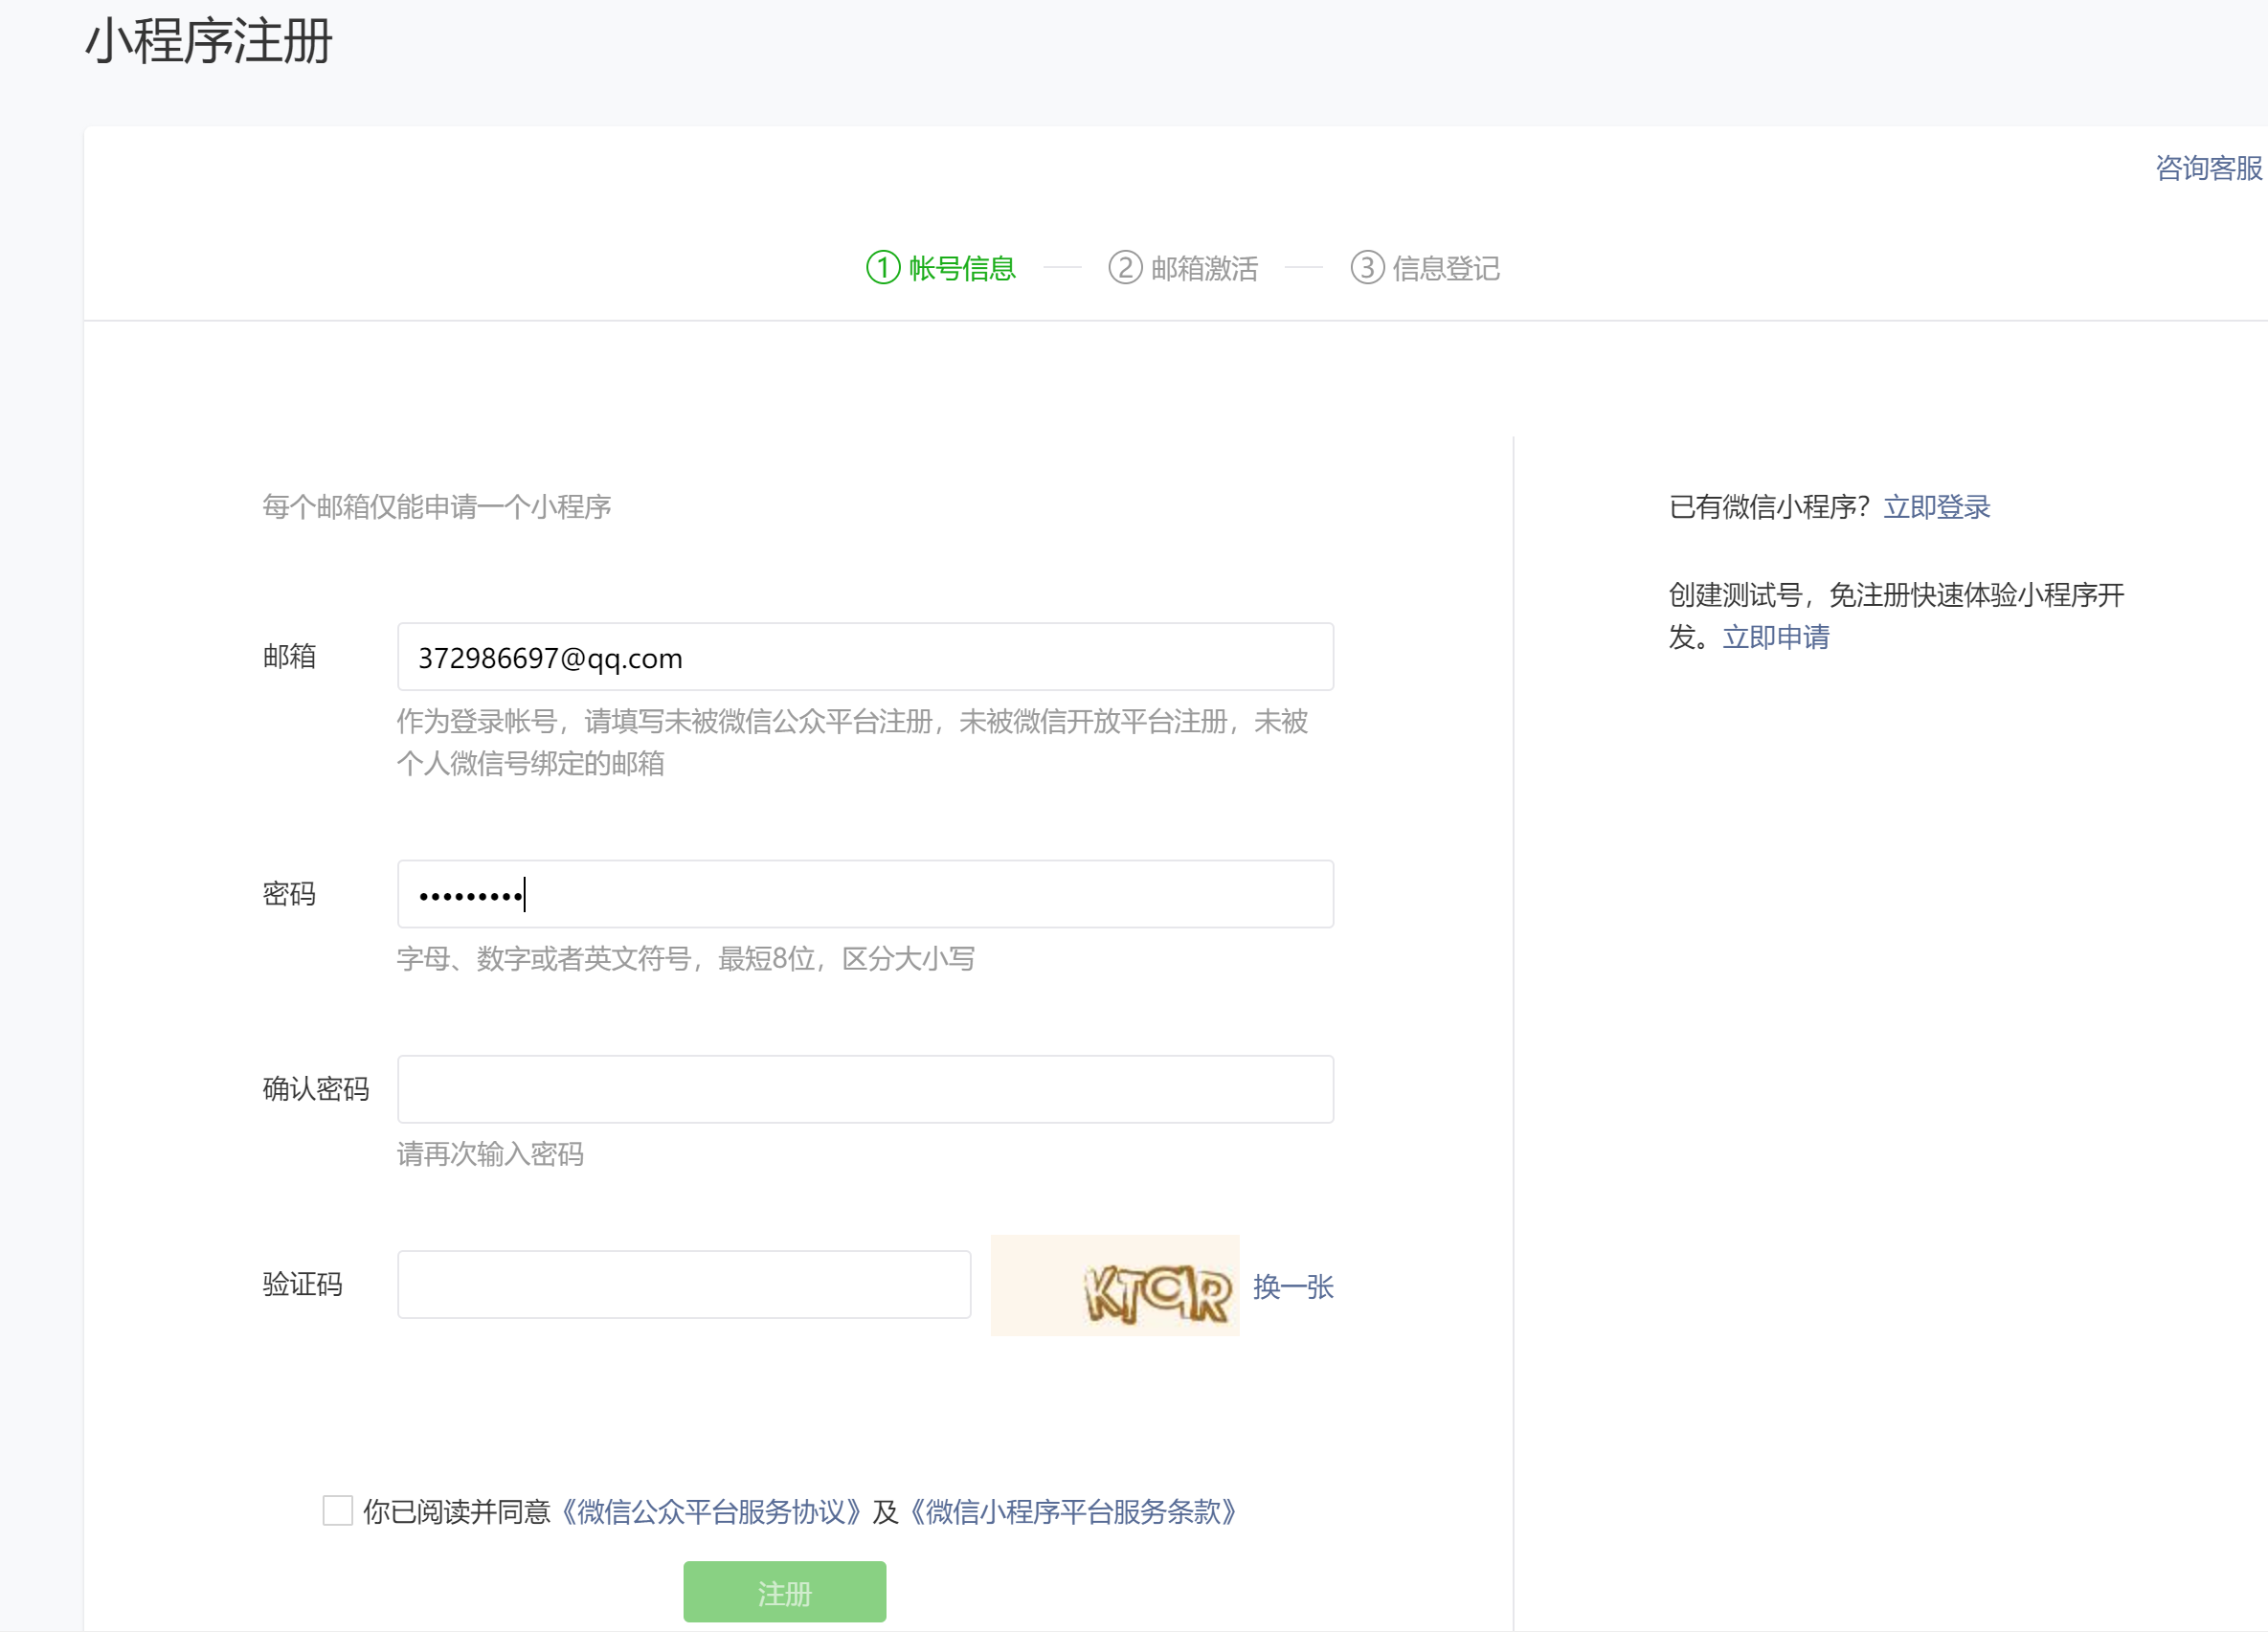
Task: Focus the 密码 password field
Action: click(x=865, y=894)
